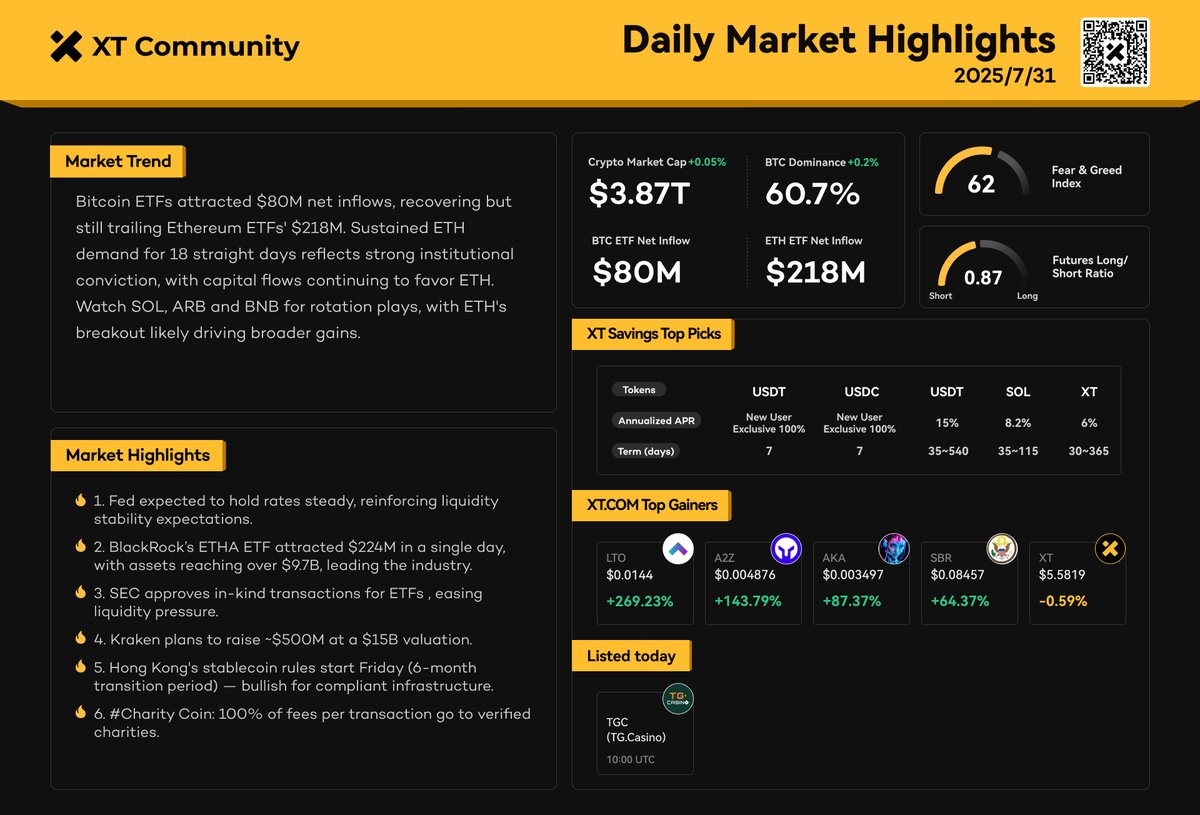Click the flame icon beside the Fed rates highlight

click(x=80, y=500)
